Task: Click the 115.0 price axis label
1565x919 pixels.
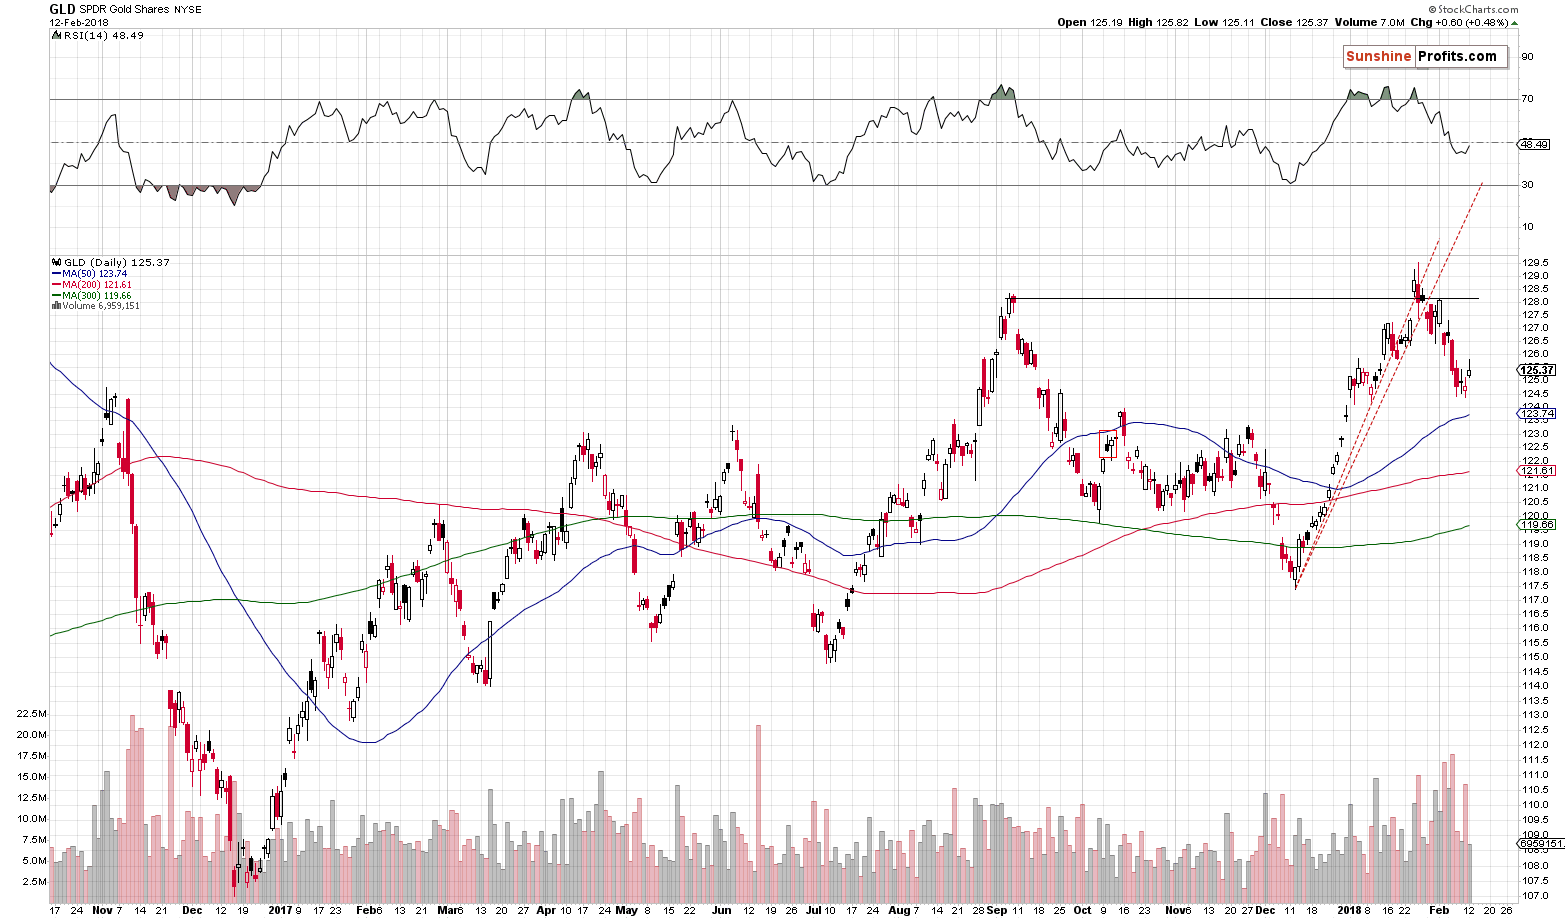Action: click(1533, 657)
